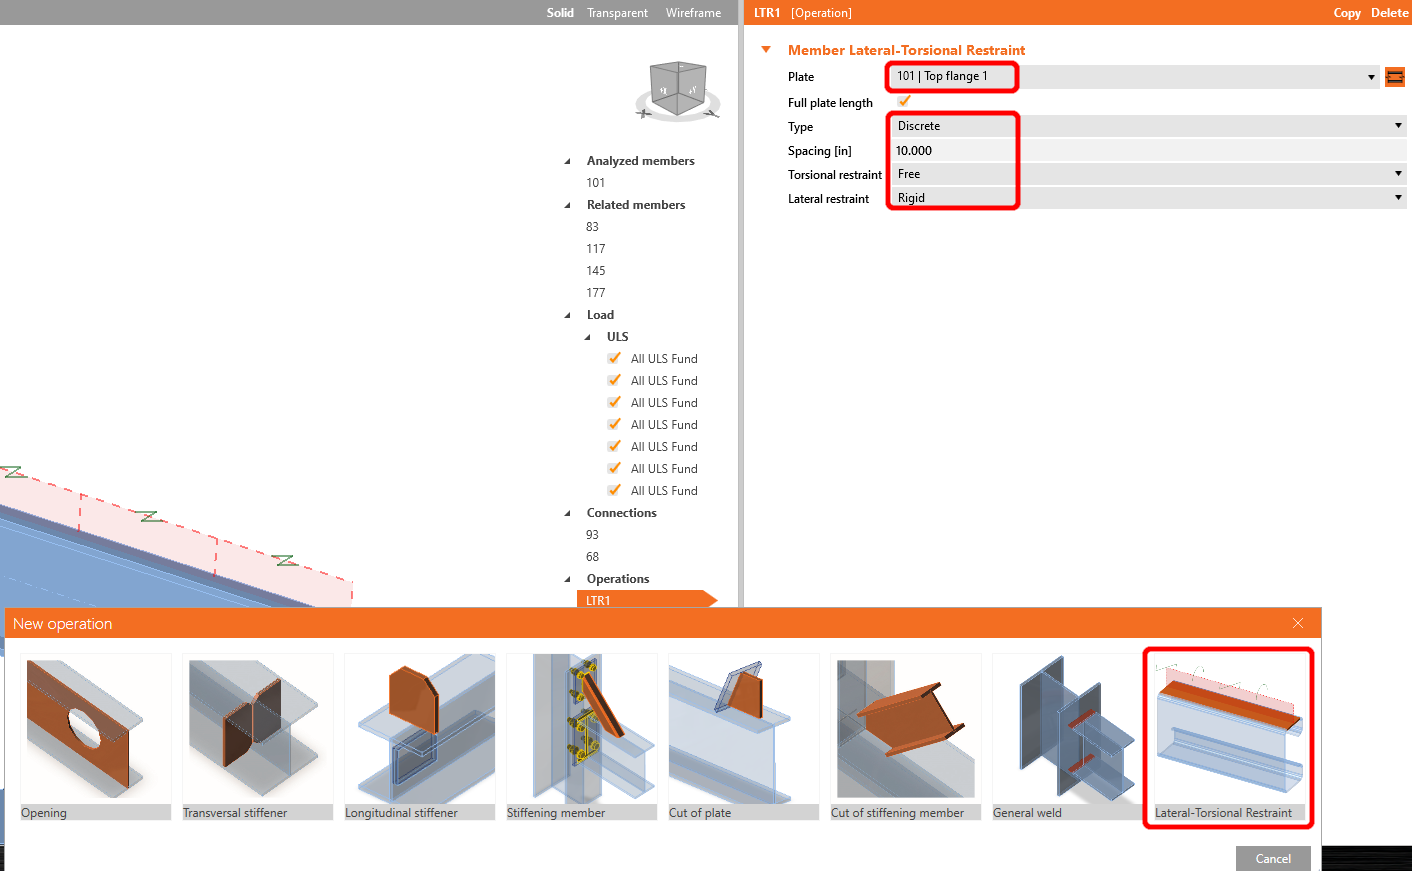
Task: Open the Plate selection dropdown
Action: click(1371, 76)
